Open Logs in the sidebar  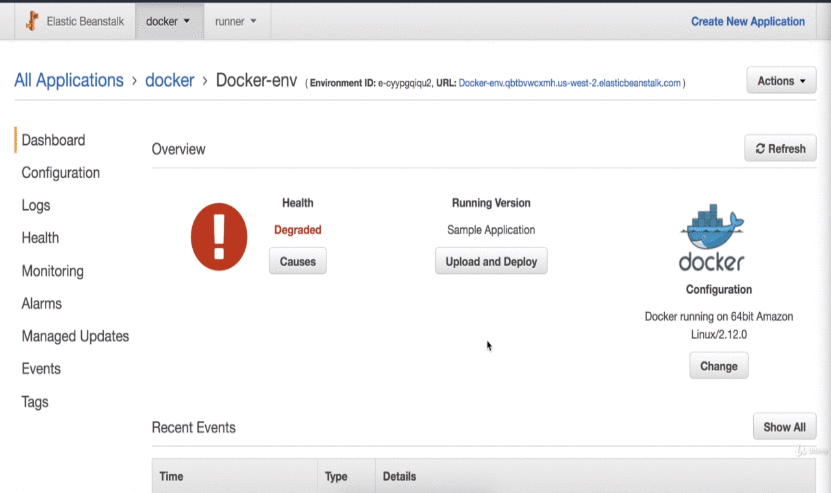point(36,205)
